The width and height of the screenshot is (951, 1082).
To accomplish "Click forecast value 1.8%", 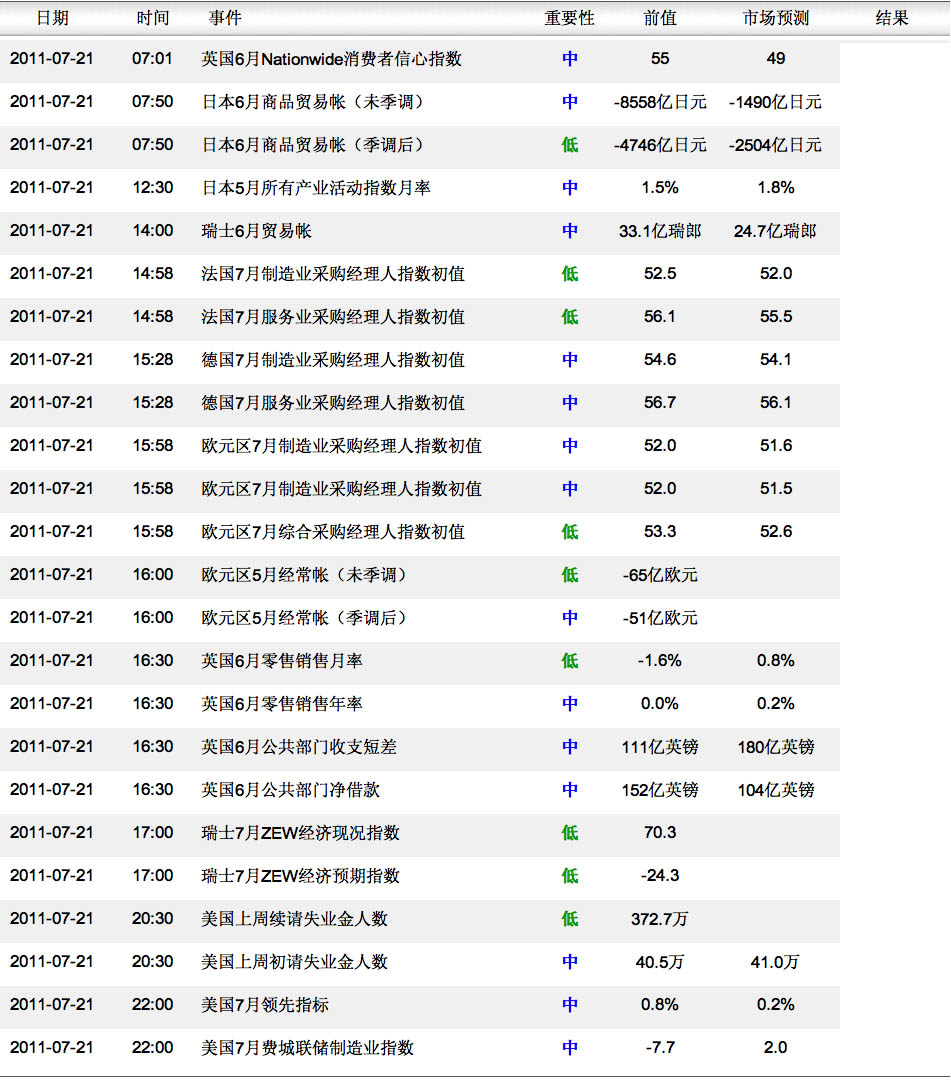I will (776, 188).
